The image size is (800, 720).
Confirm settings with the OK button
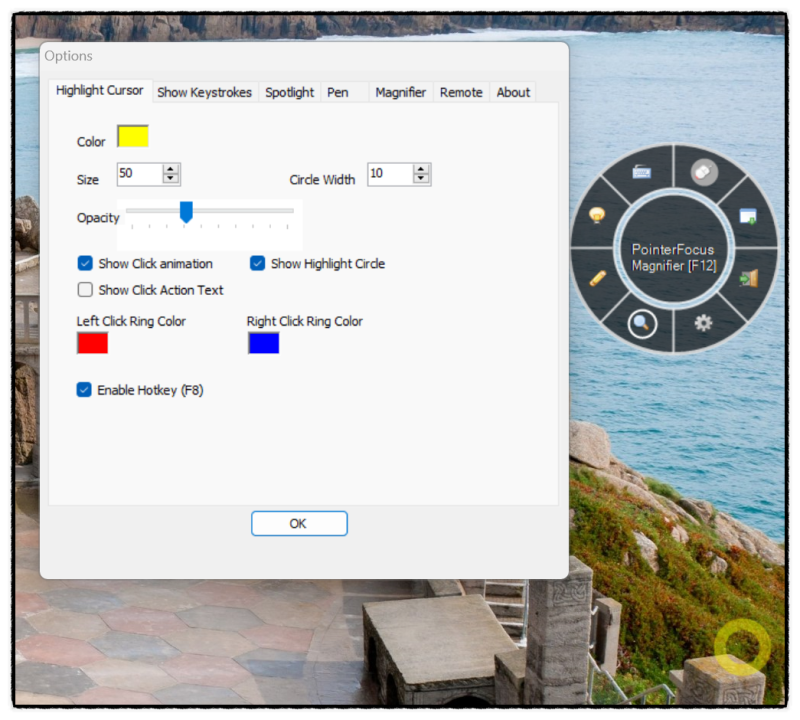coord(299,524)
